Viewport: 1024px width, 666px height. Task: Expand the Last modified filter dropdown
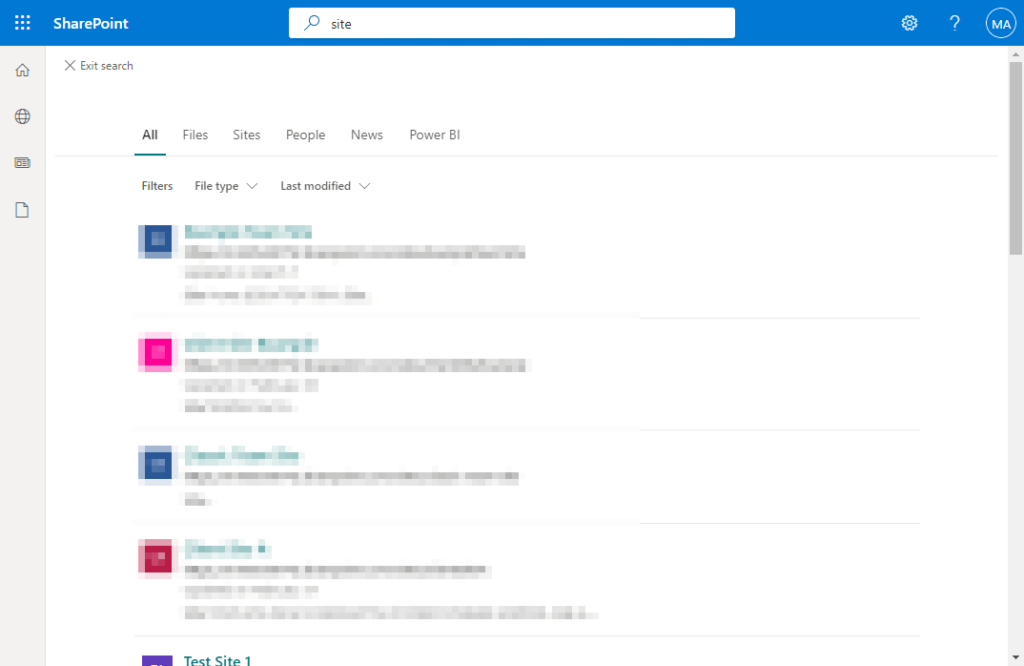click(x=325, y=186)
